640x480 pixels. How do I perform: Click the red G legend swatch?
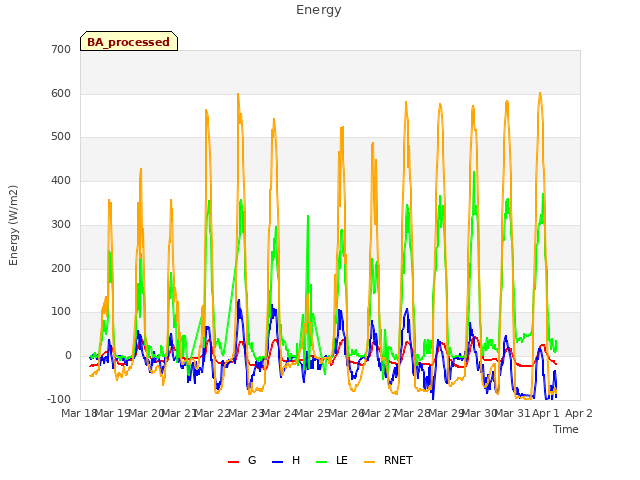tap(233, 462)
